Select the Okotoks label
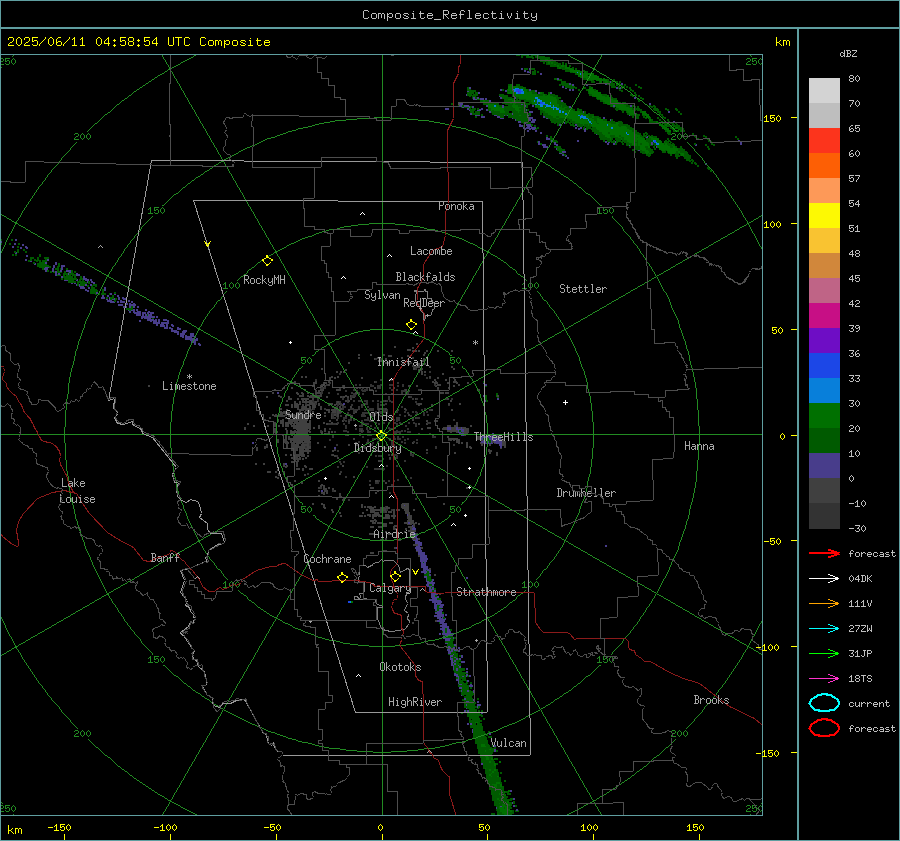 click(x=400, y=667)
